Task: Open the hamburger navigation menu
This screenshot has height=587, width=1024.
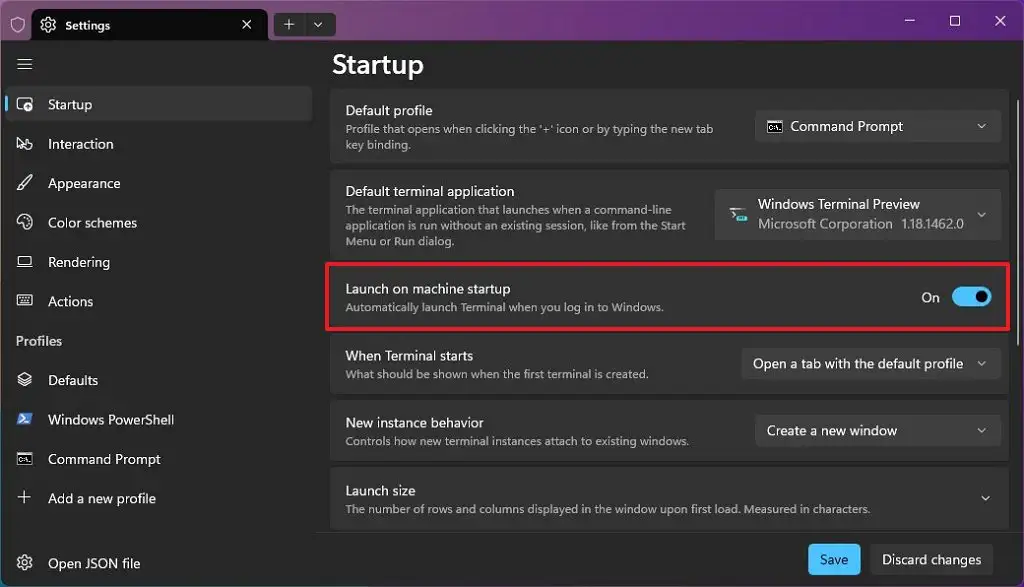Action: click(x=25, y=64)
